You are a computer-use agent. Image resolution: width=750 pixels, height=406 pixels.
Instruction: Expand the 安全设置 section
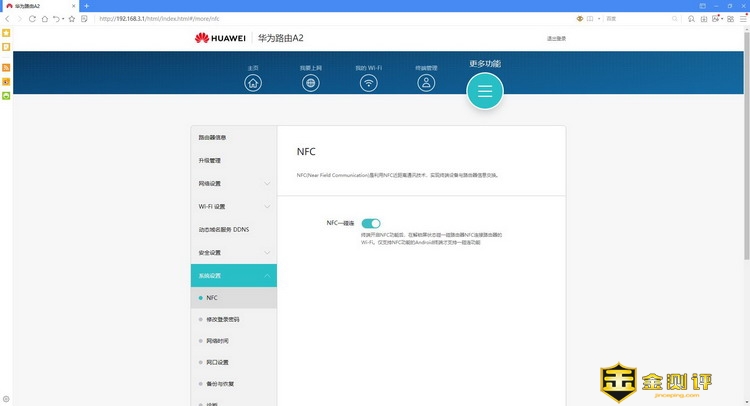(233, 252)
